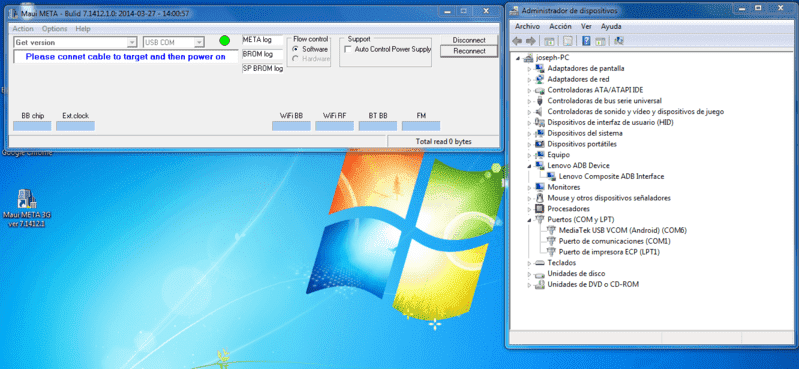Enable the Auto Control Power Supply checkbox
Screen dimensions: 799x369
point(348,49)
